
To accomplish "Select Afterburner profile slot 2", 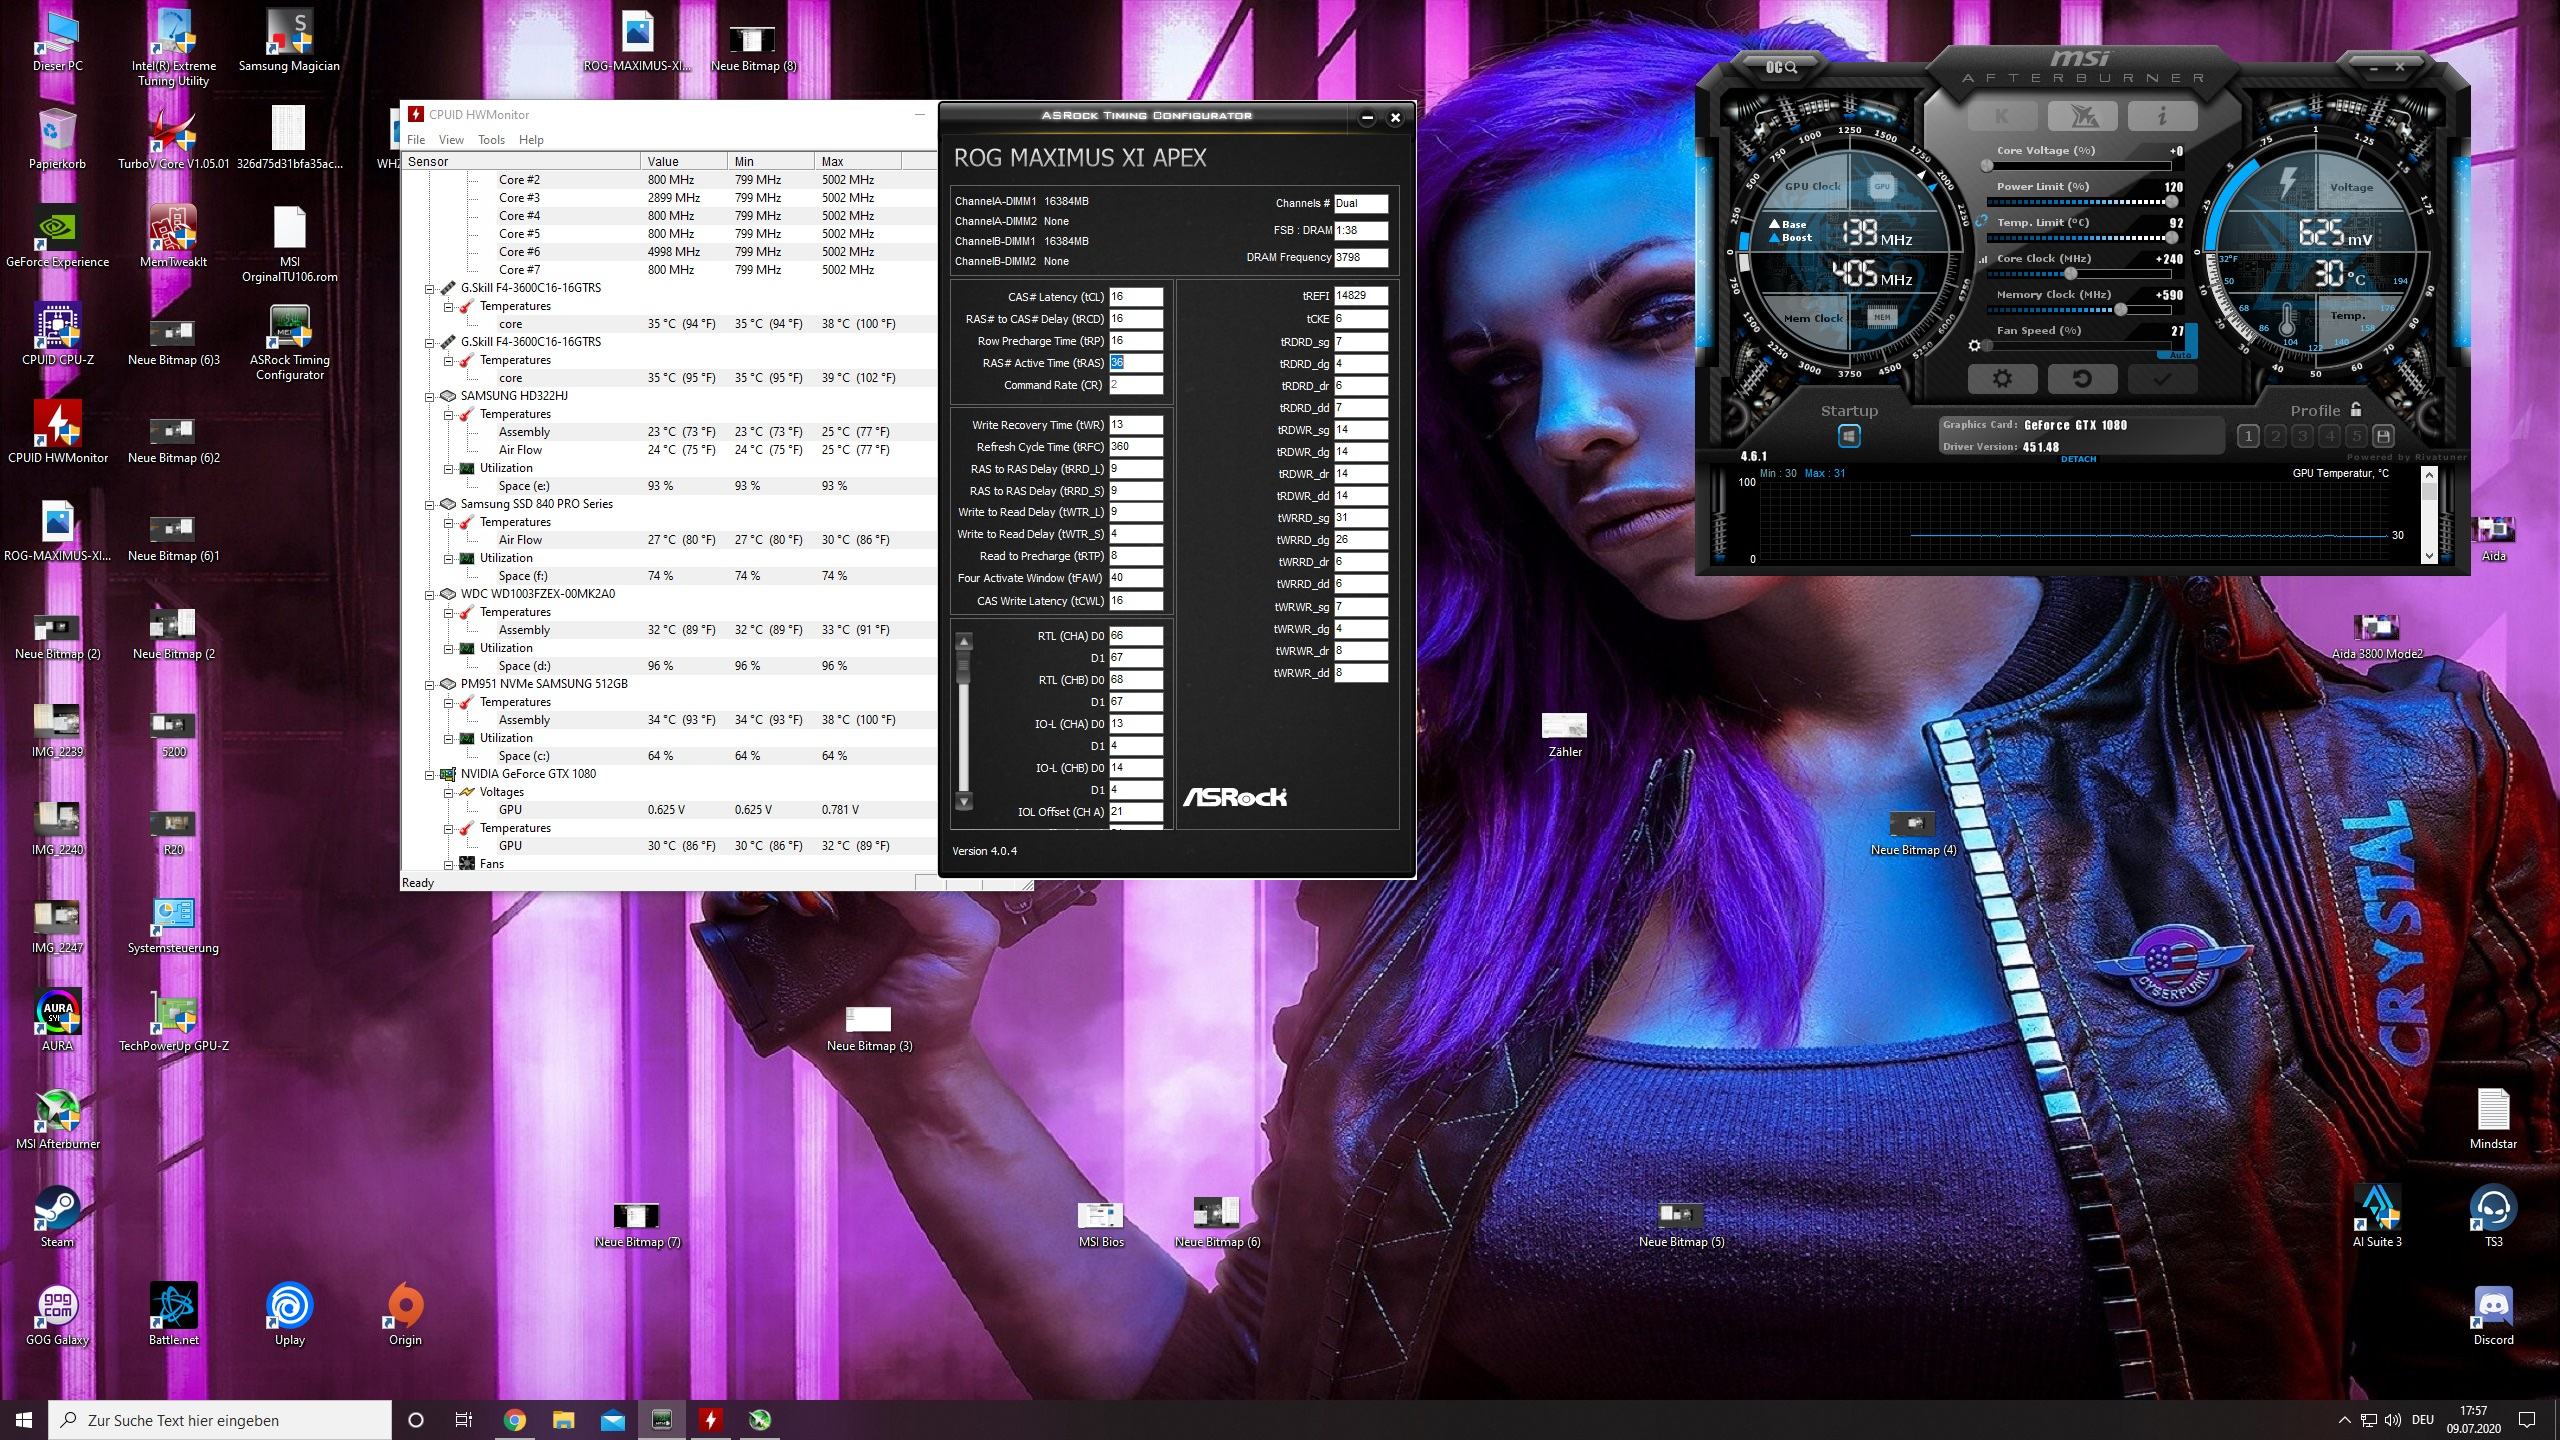I will click(x=2276, y=436).
